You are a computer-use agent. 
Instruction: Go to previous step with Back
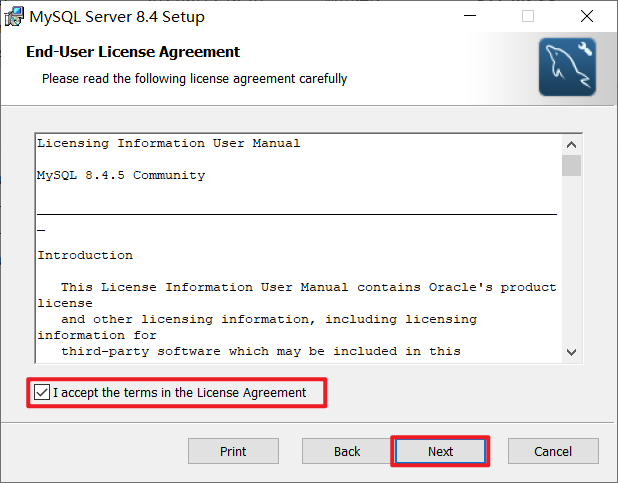[347, 451]
